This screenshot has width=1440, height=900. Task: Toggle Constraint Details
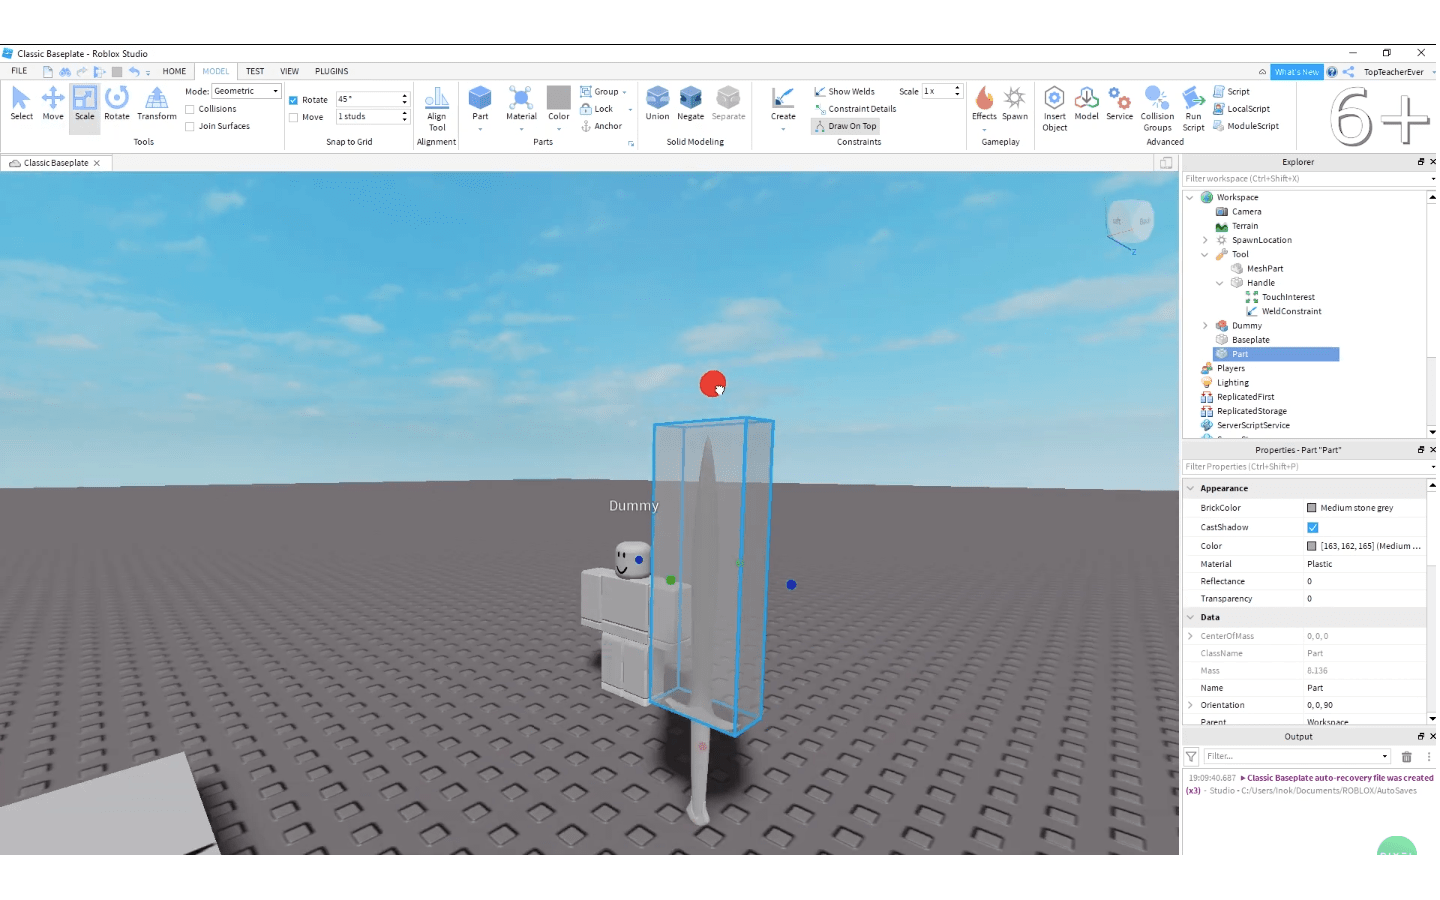(855, 109)
